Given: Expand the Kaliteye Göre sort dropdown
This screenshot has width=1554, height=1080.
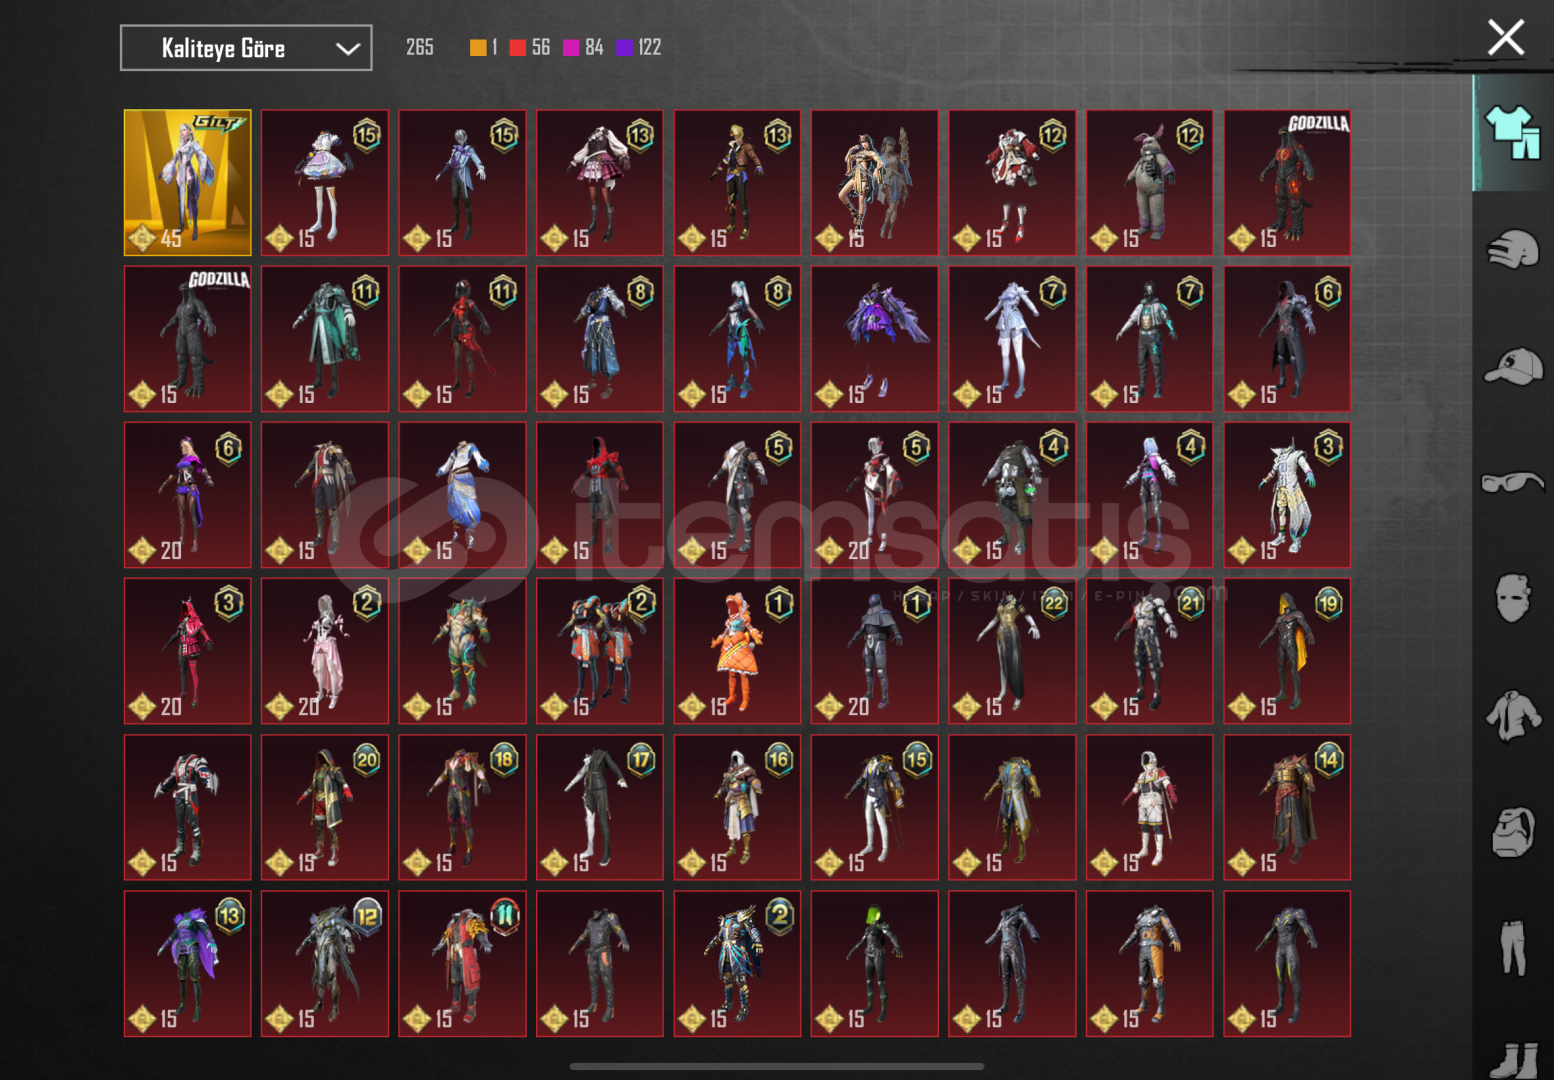Looking at the screenshot, I should [245, 48].
